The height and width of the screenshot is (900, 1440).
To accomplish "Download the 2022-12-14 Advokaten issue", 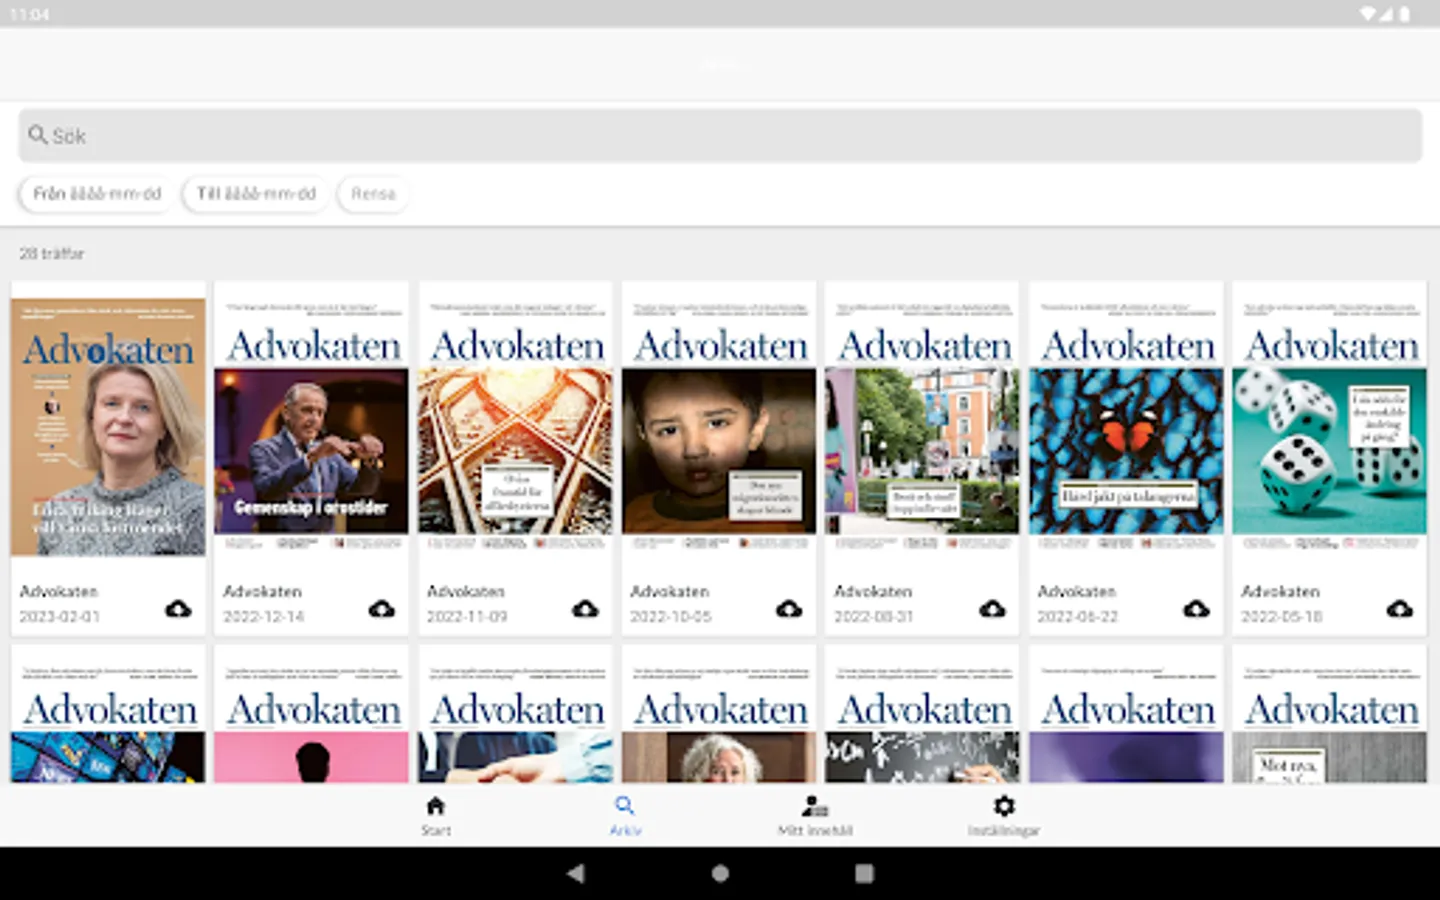I will [x=382, y=608].
